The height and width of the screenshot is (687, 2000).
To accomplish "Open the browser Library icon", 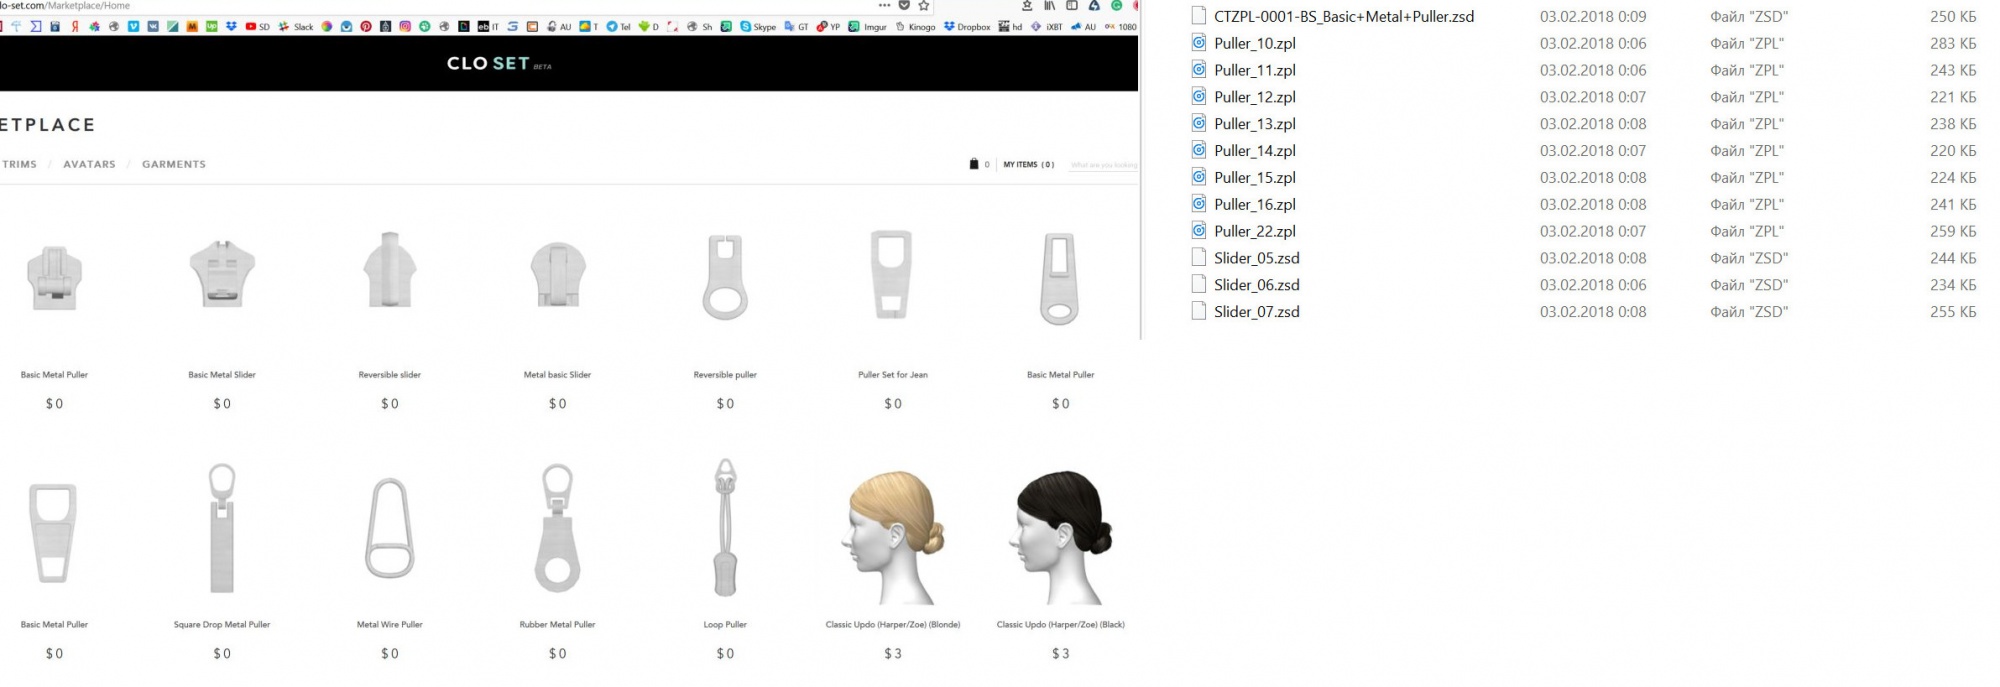I will 1049,6.
